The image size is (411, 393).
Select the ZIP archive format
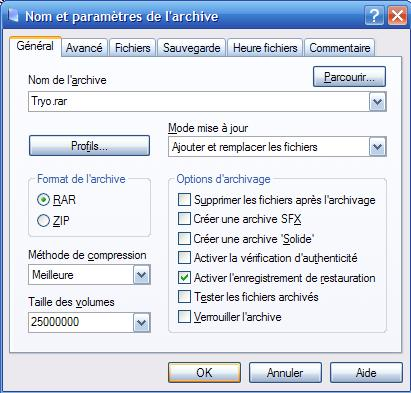tap(43, 221)
